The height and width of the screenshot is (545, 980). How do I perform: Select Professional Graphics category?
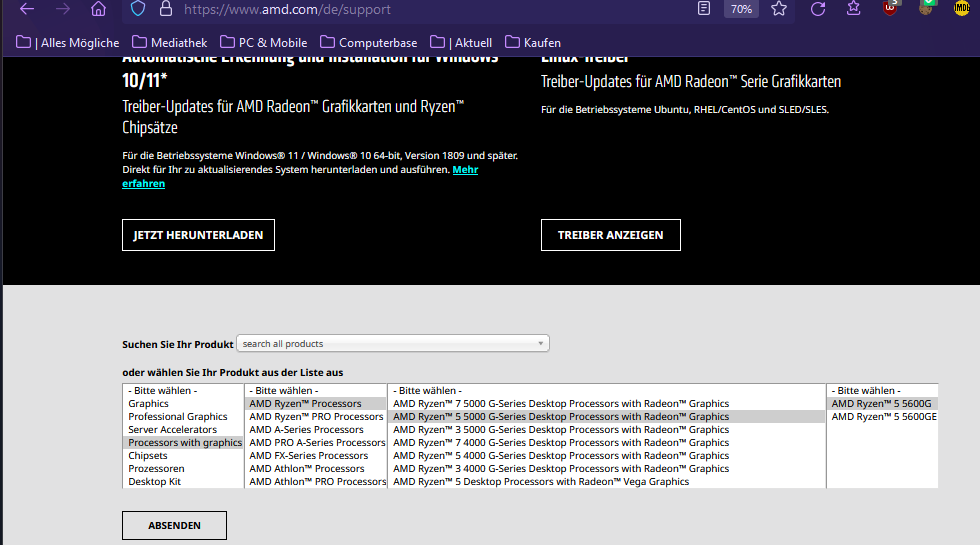(x=182, y=417)
